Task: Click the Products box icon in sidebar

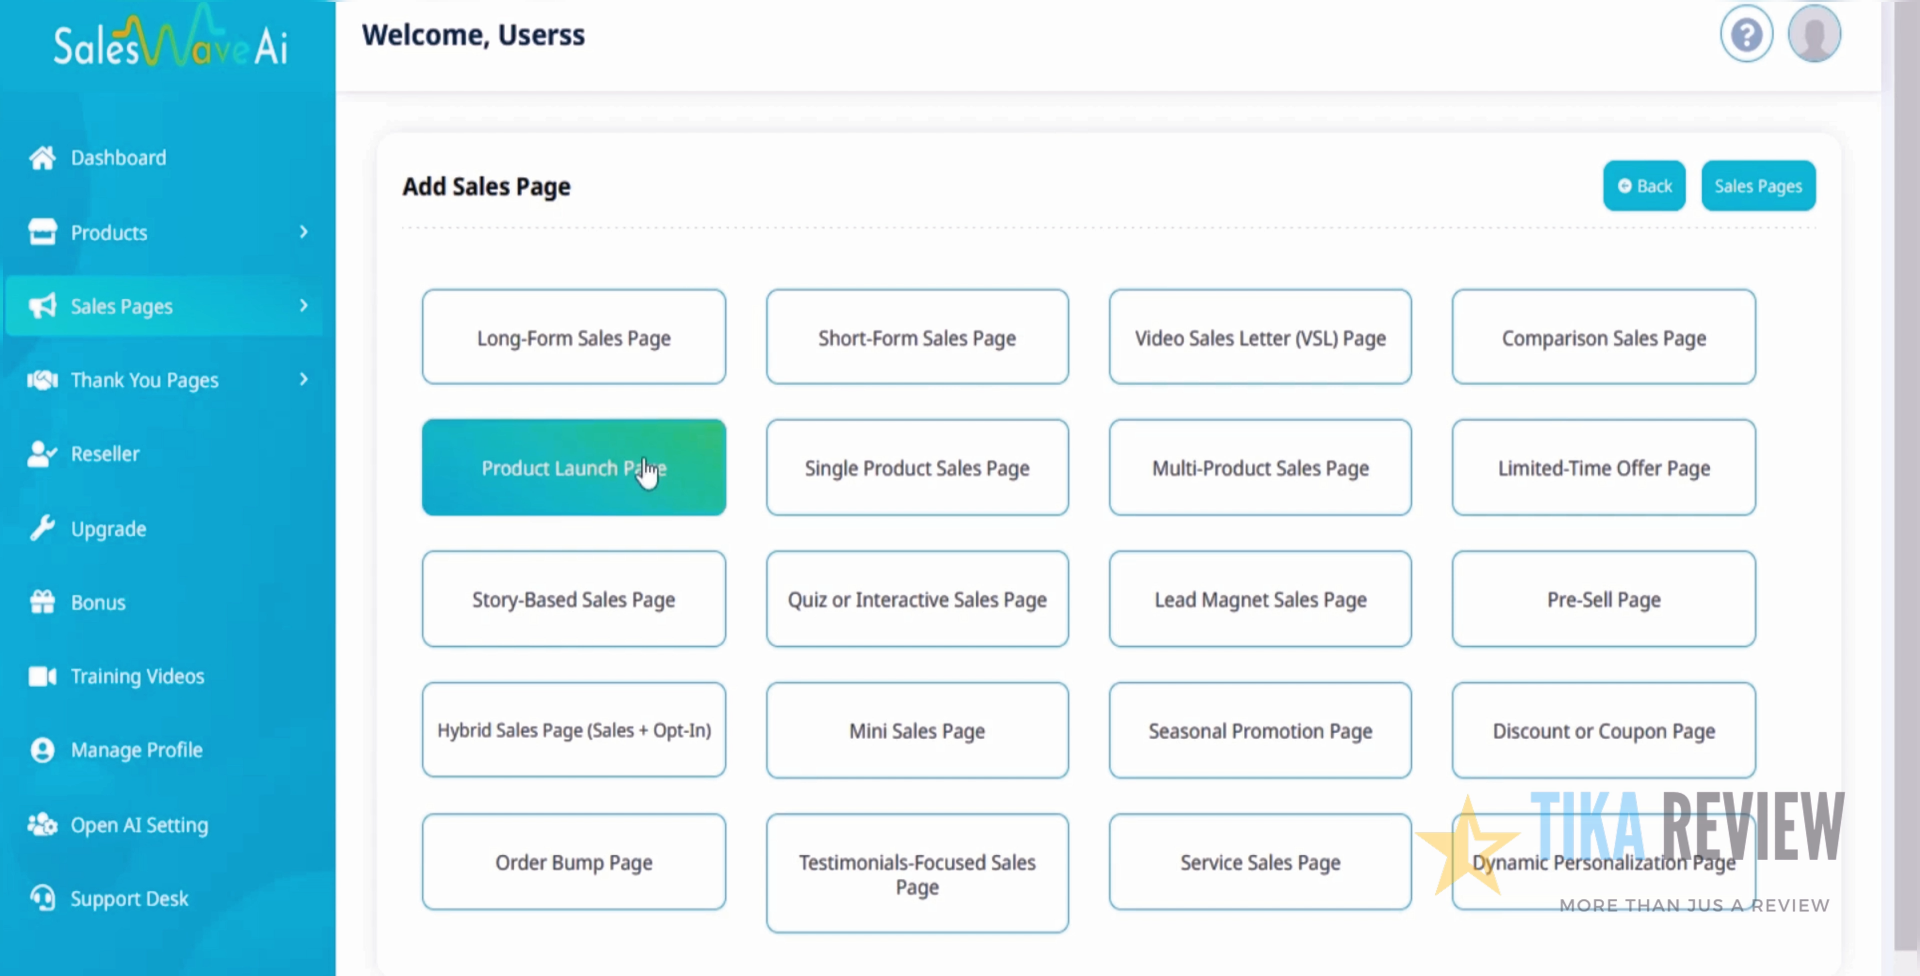Action: tap(41, 232)
